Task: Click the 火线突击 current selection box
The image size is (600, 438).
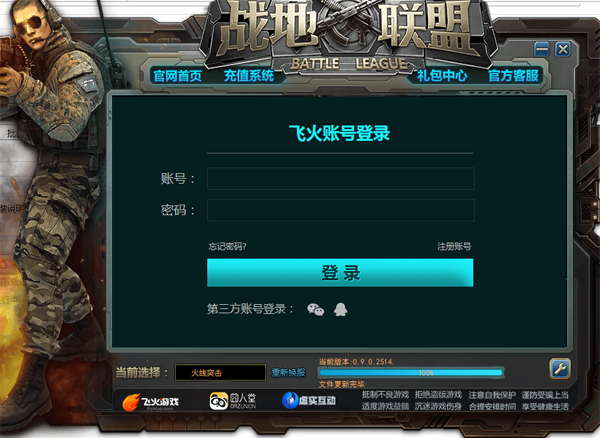Action: tap(220, 373)
